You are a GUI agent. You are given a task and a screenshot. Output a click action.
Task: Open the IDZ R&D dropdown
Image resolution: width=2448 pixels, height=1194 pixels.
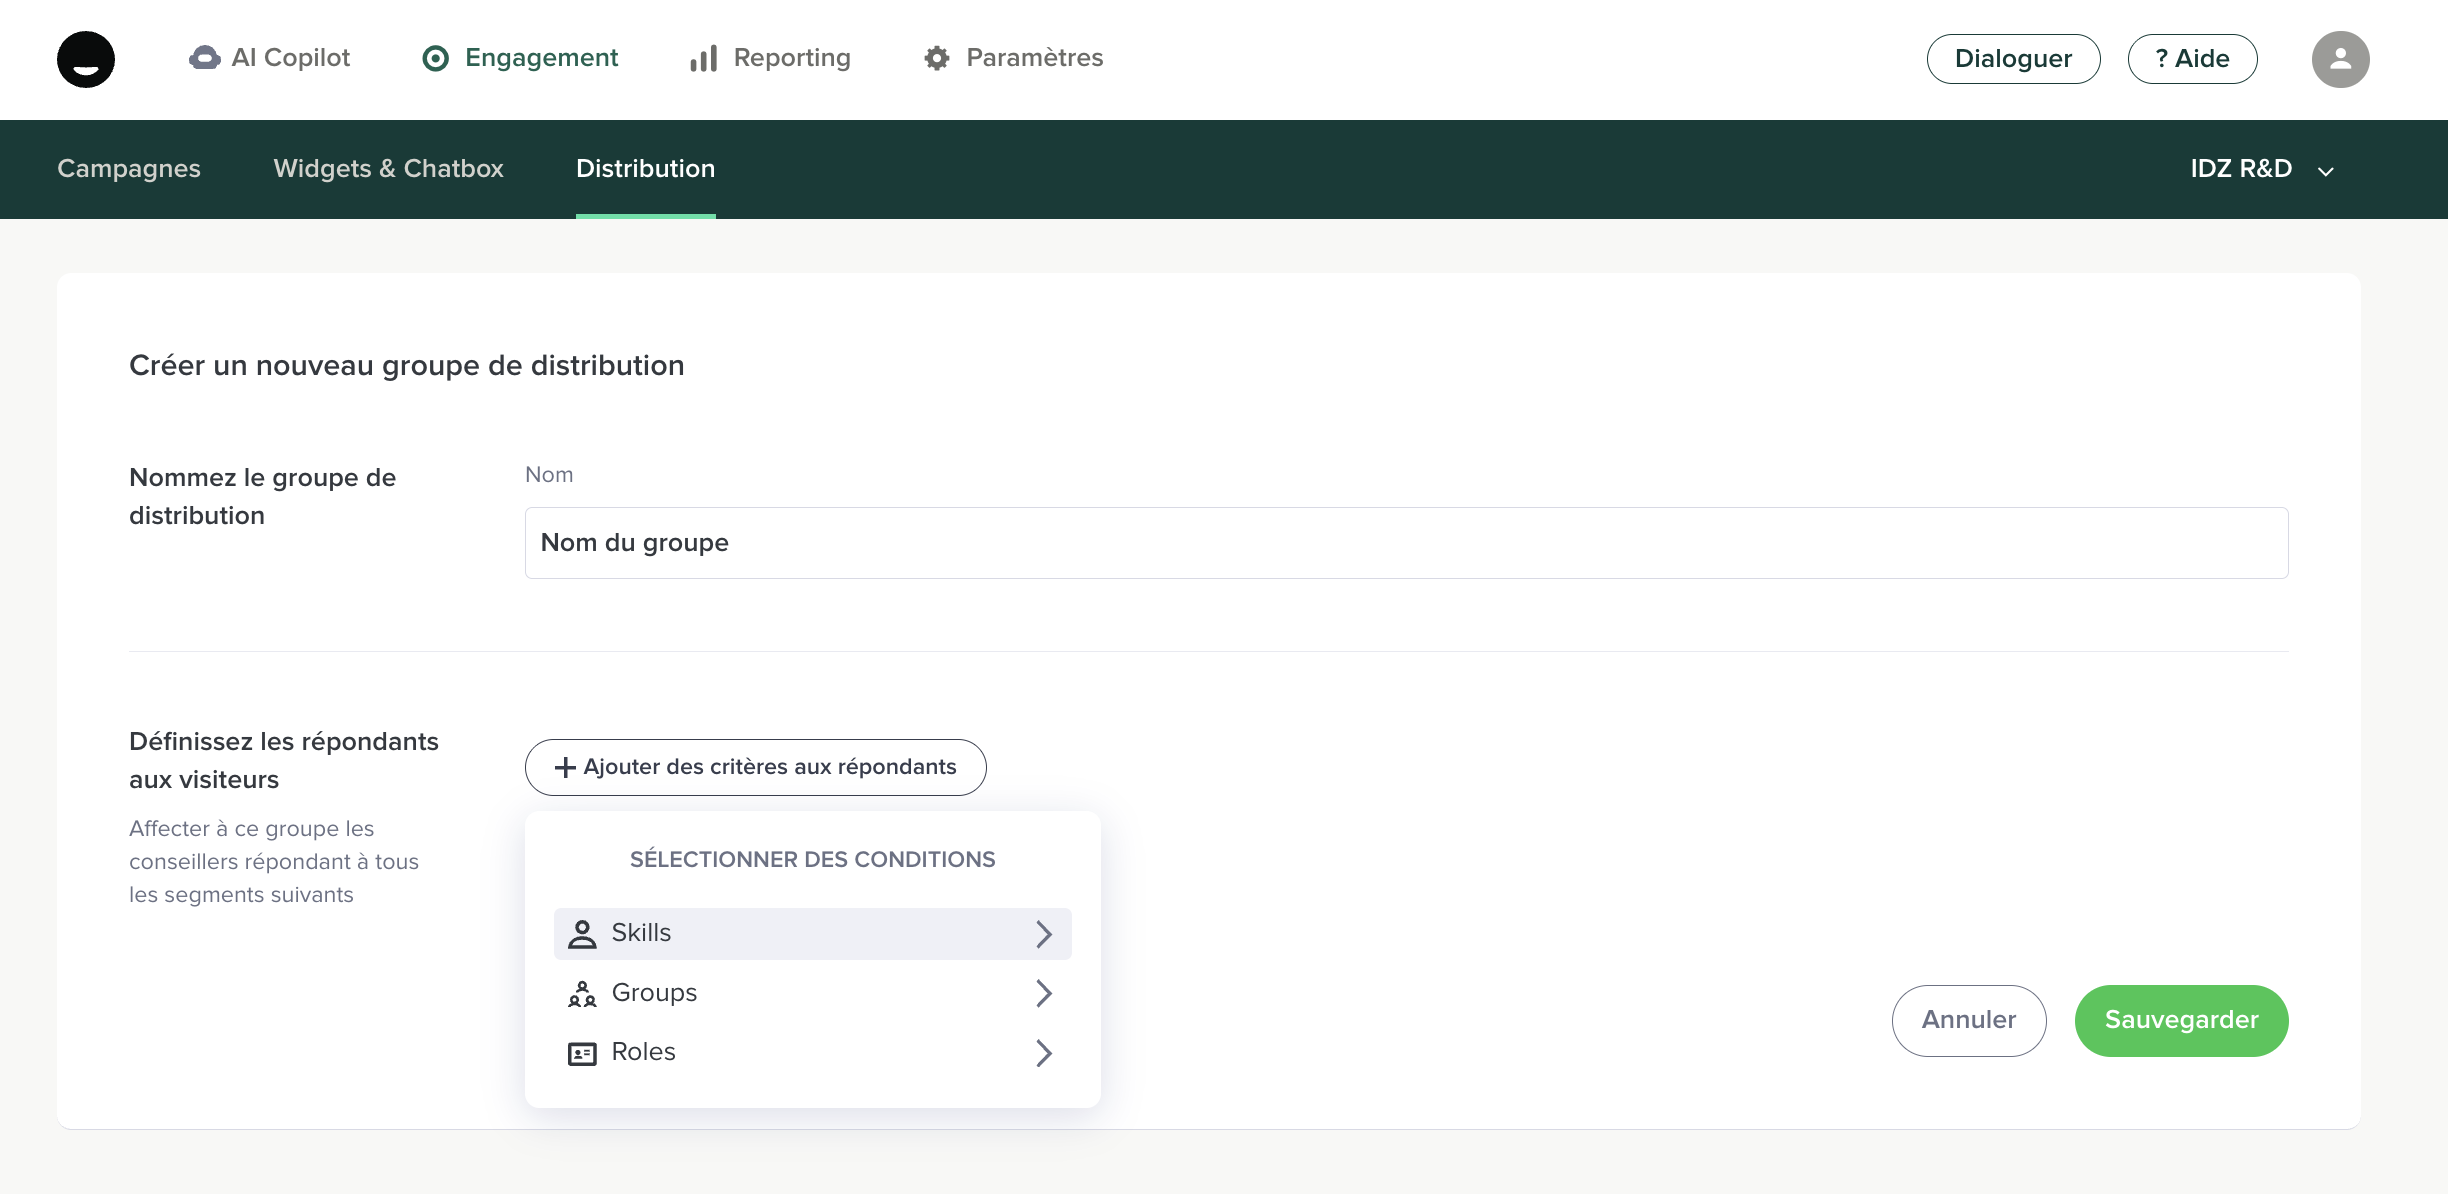(x=2262, y=169)
